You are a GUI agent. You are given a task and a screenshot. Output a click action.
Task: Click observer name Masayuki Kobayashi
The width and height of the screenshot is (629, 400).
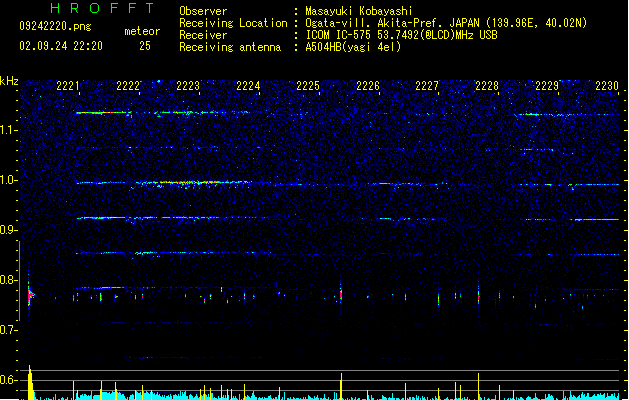click(359, 11)
